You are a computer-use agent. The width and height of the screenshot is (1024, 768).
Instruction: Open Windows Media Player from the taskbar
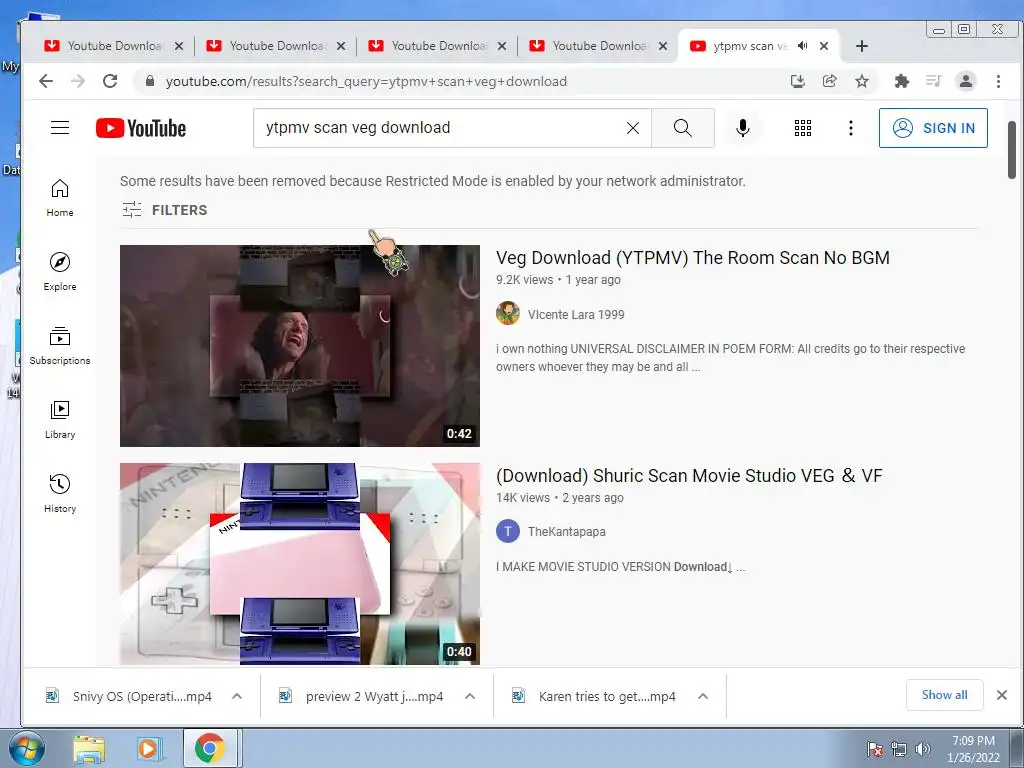[x=148, y=748]
